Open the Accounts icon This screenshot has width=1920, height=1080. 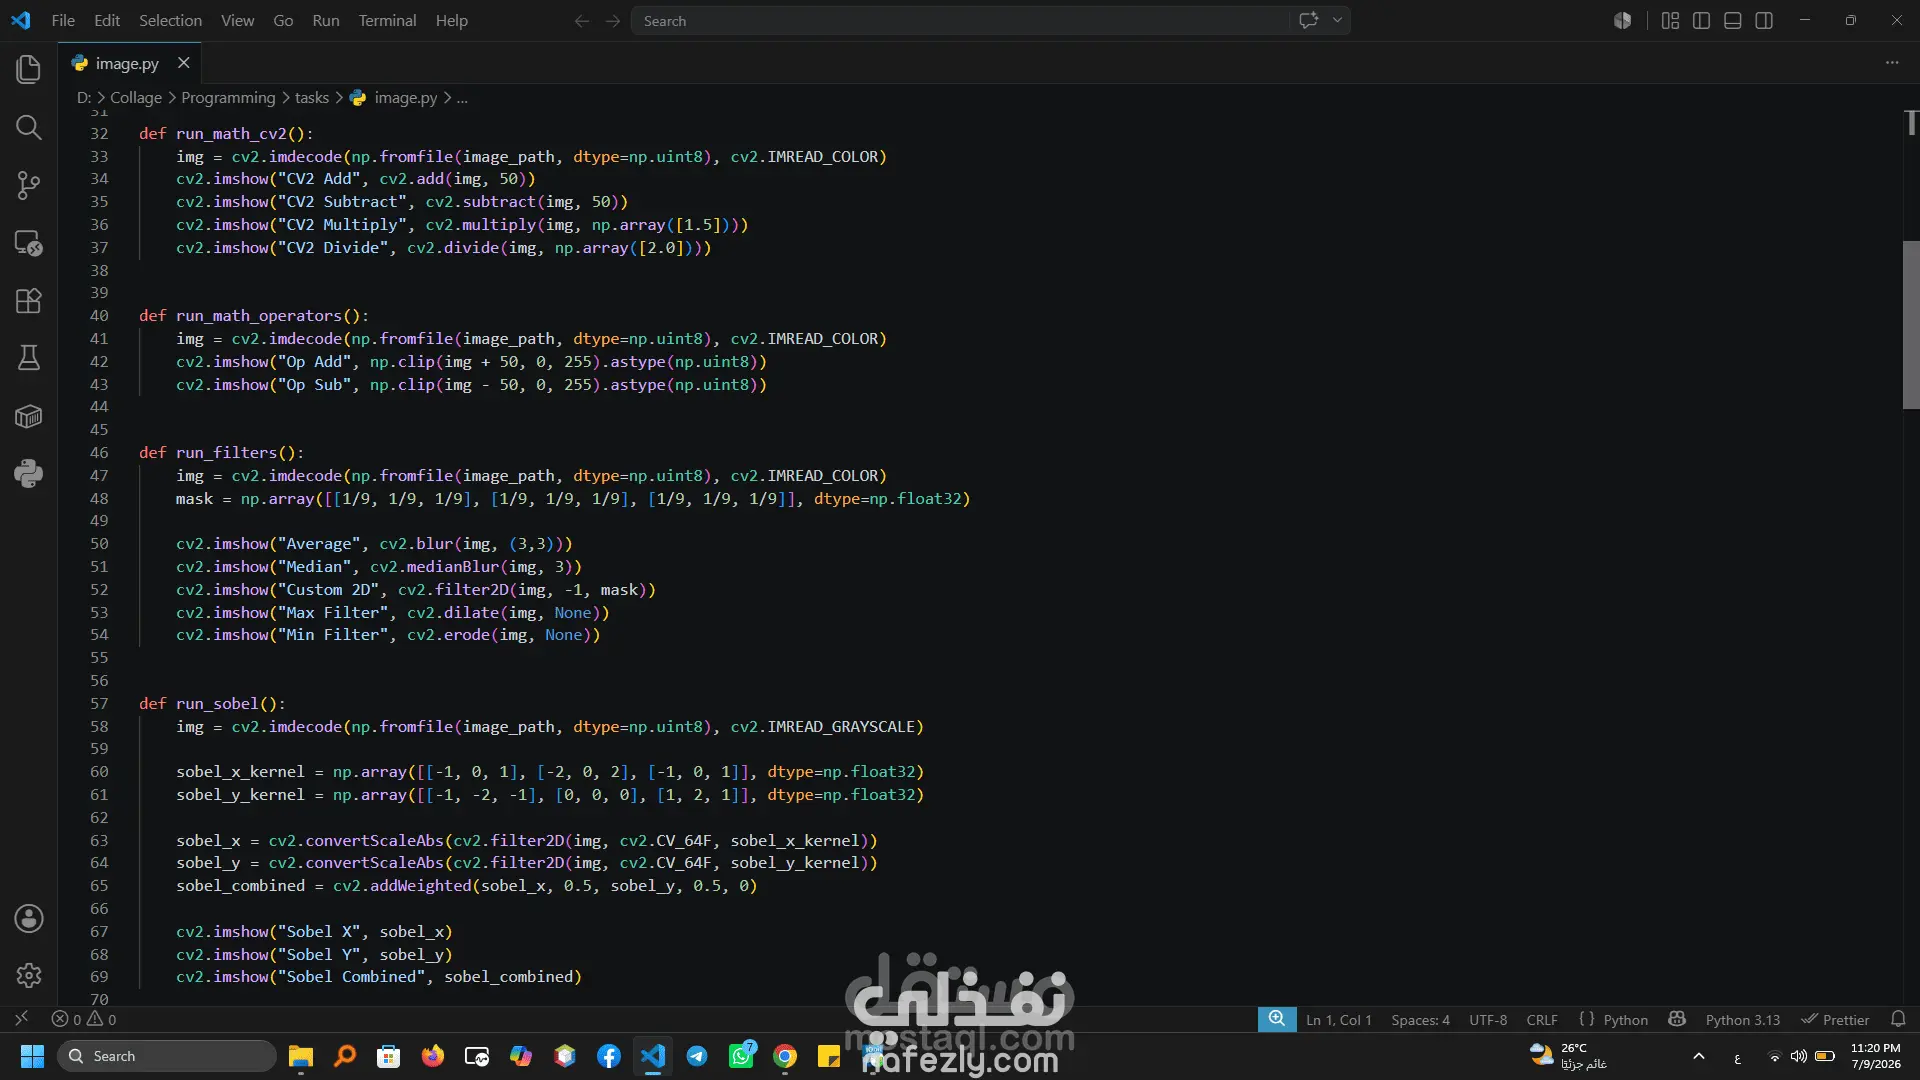[28, 918]
